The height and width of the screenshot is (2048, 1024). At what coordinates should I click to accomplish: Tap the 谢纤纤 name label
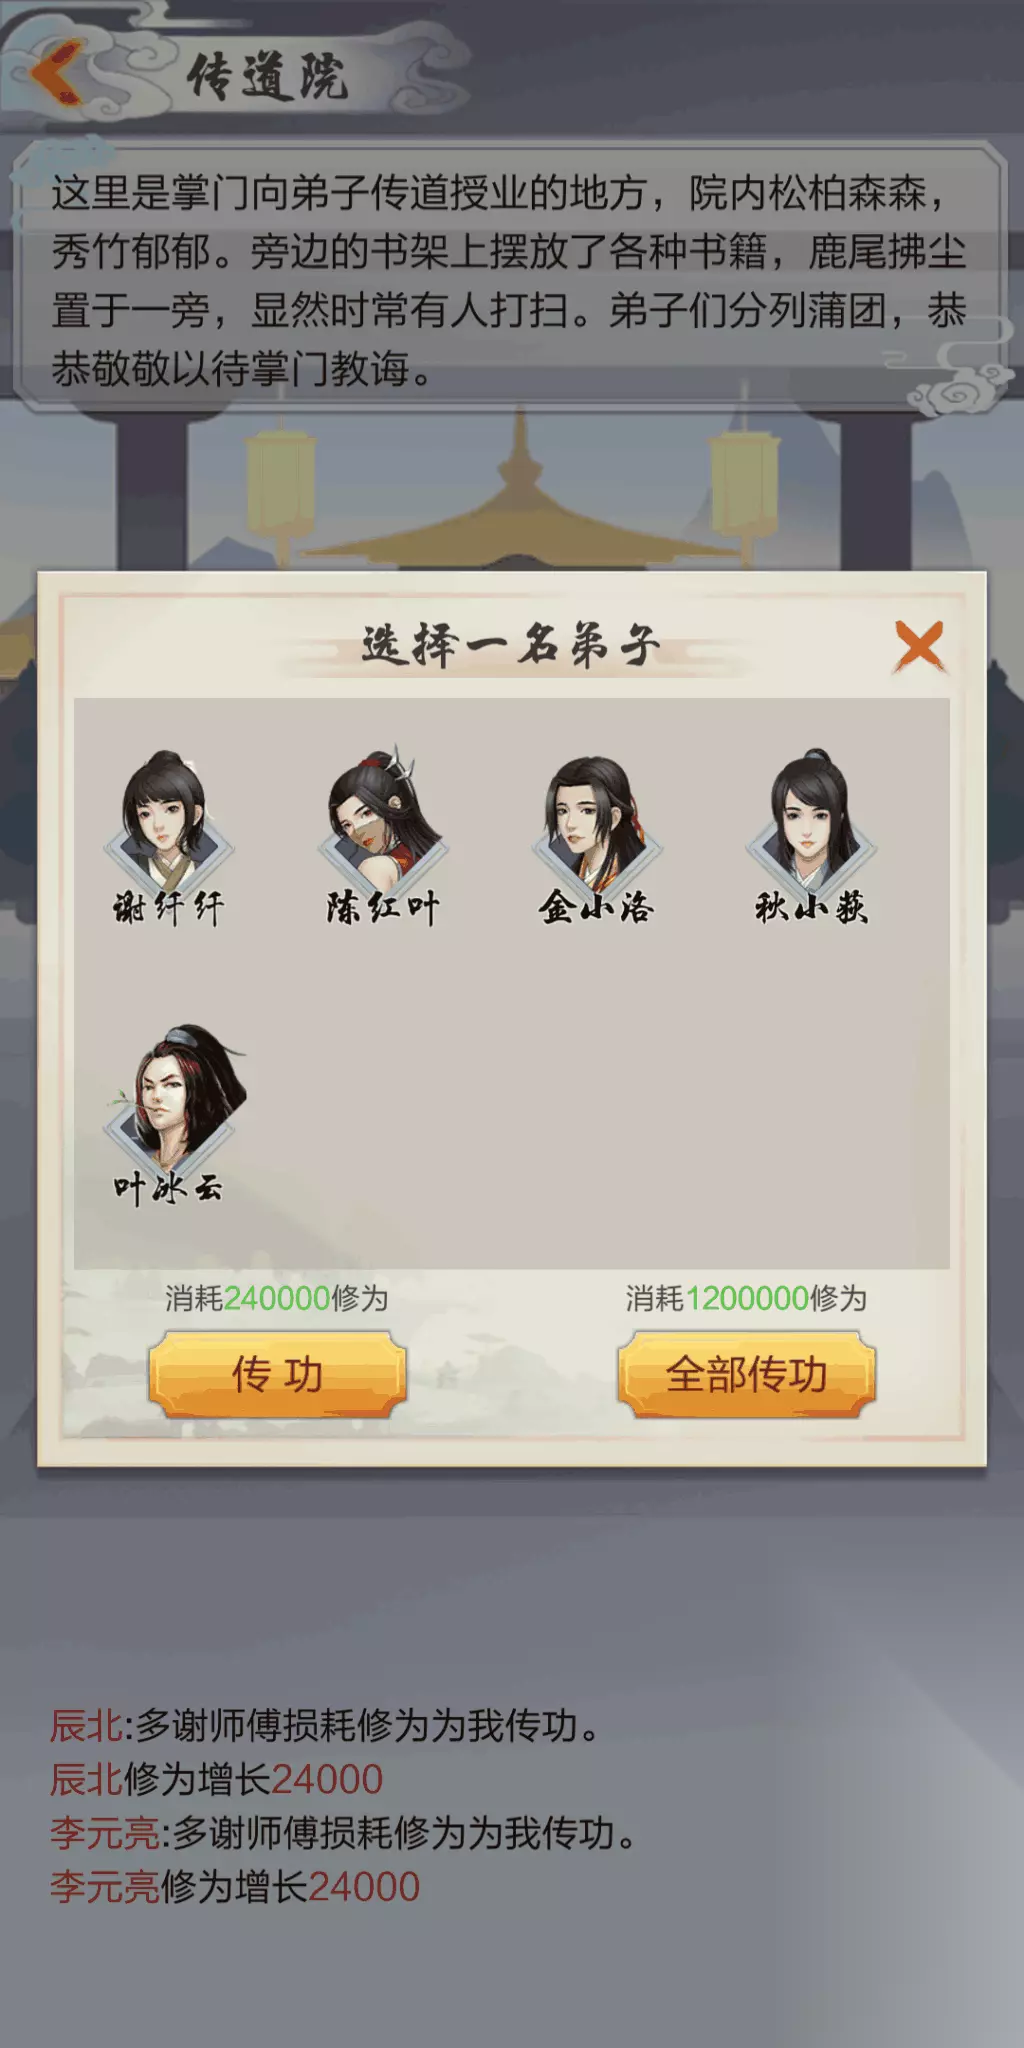[168, 908]
